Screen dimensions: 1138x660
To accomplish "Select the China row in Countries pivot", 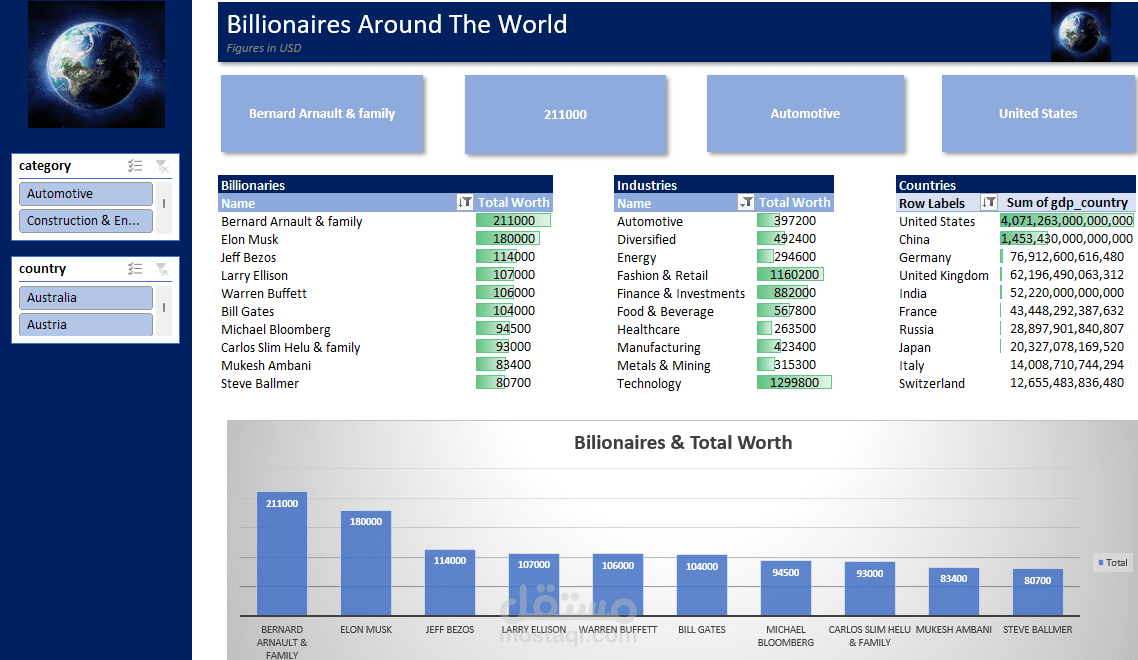I will coord(914,239).
